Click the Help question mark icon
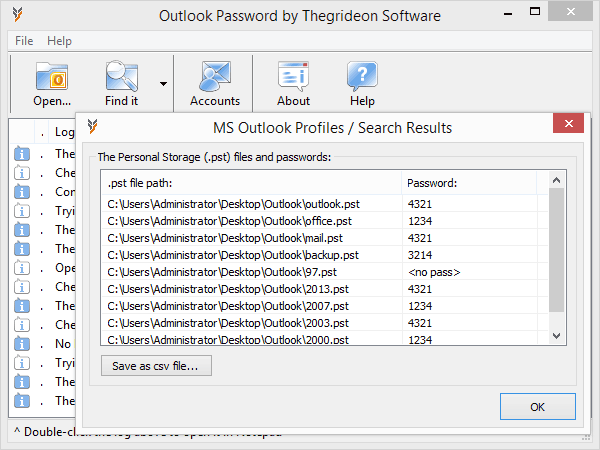 click(362, 76)
